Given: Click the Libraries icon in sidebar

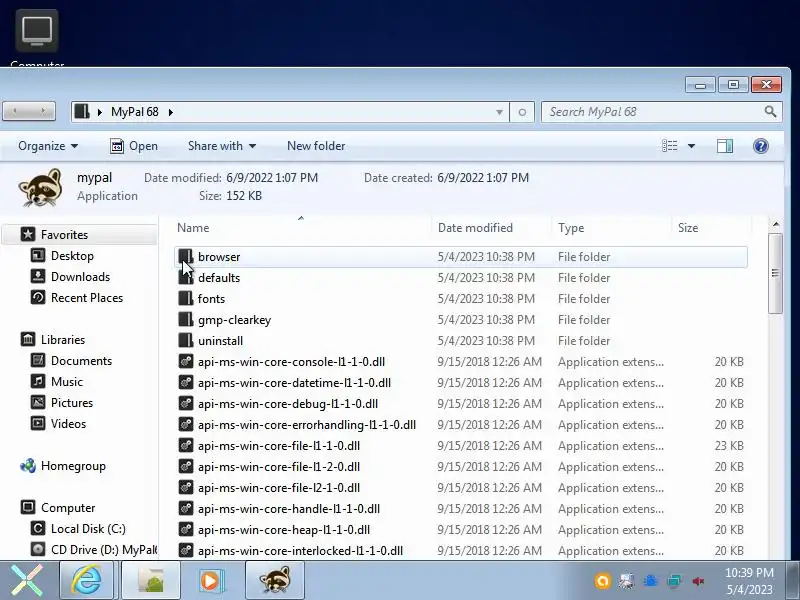Looking at the screenshot, I should tap(28, 339).
